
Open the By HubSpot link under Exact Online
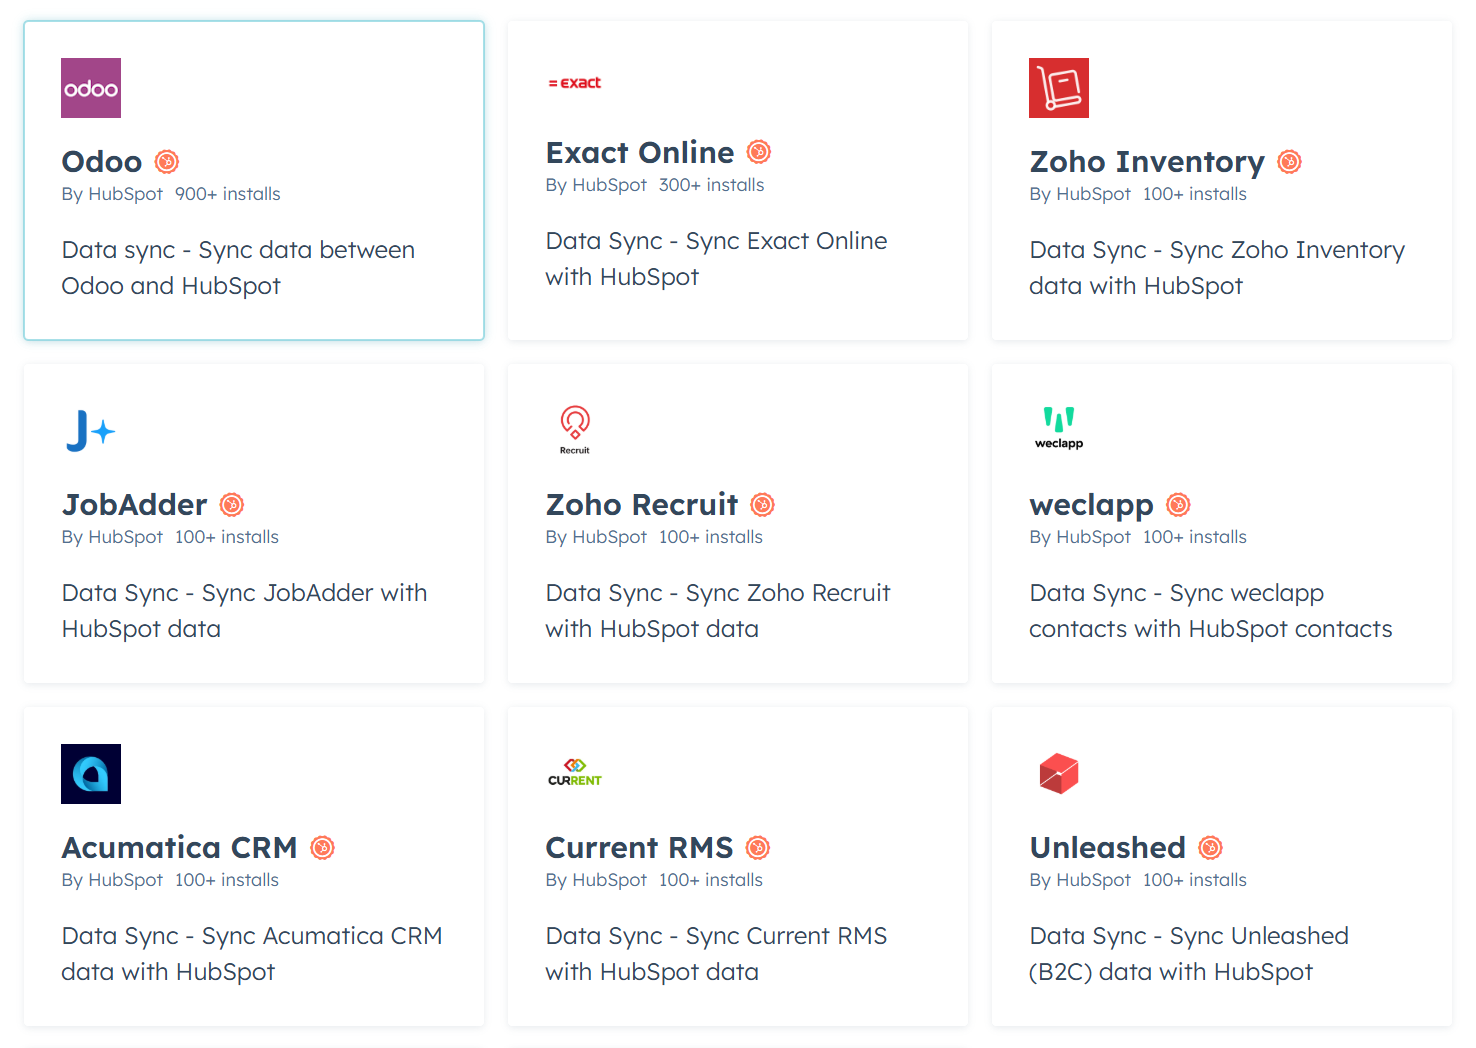coord(597,184)
